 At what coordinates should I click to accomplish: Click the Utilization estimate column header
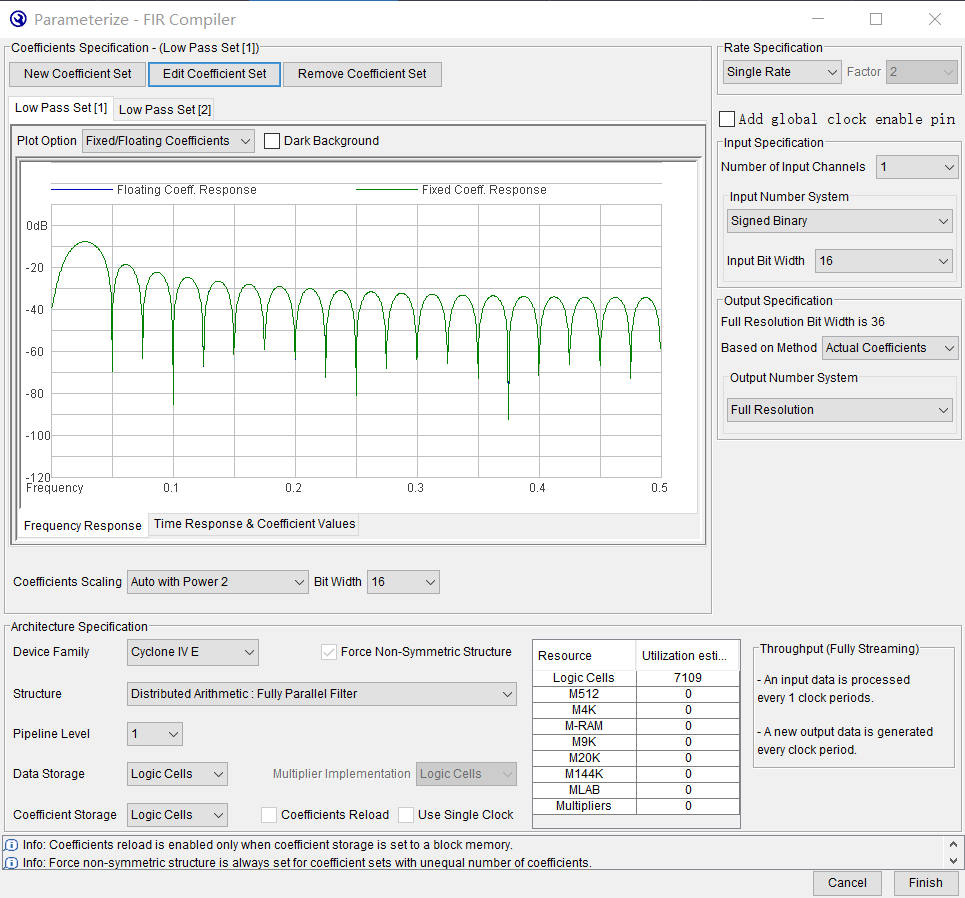click(x=687, y=655)
